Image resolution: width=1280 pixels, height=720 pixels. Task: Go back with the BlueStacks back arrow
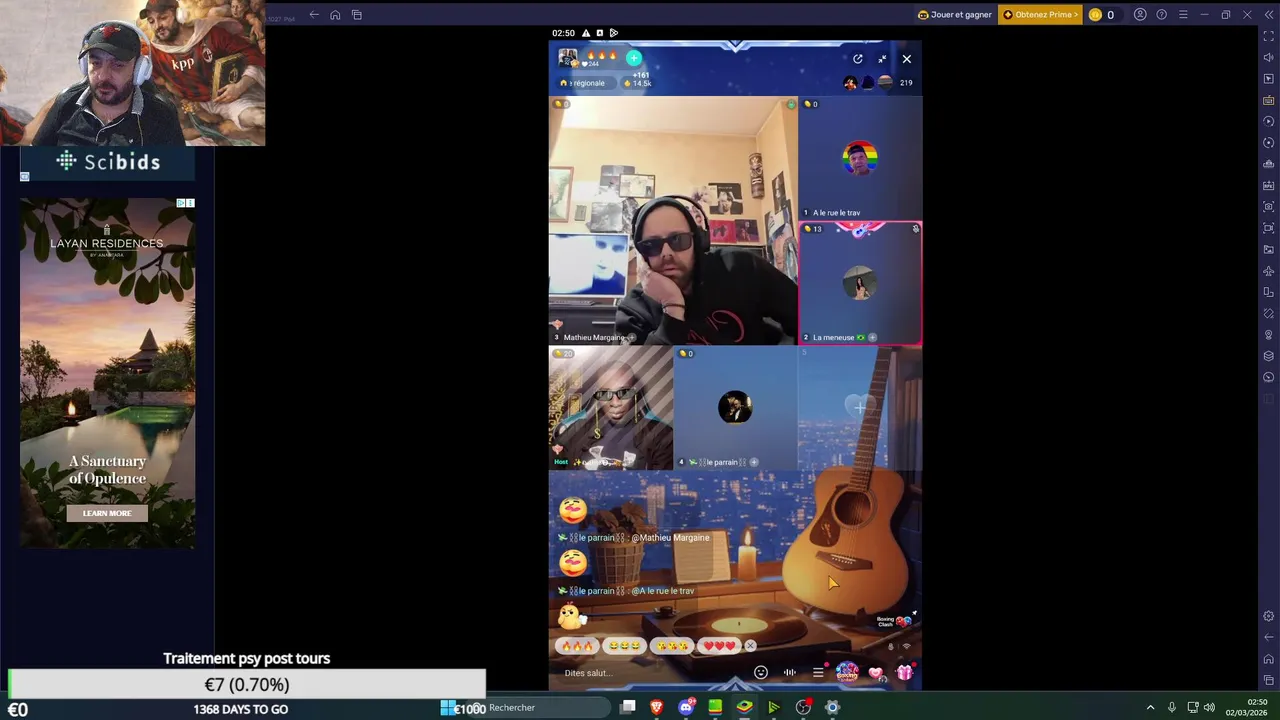[314, 15]
